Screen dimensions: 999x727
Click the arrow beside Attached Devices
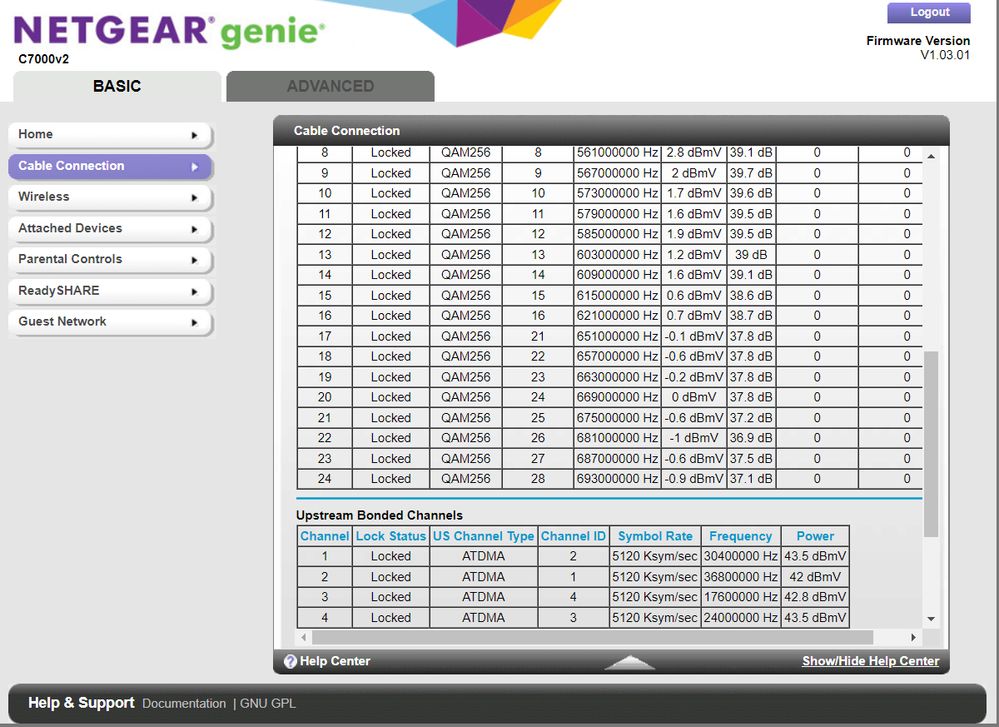pyautogui.click(x=195, y=229)
